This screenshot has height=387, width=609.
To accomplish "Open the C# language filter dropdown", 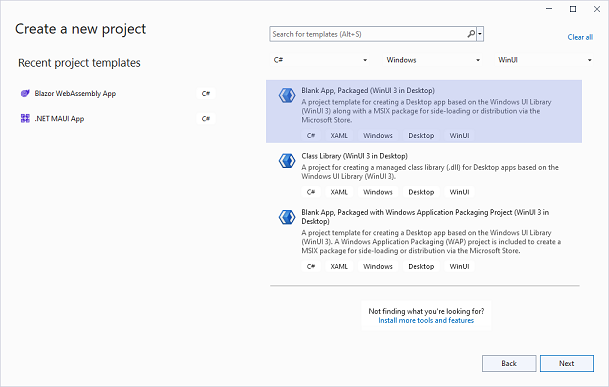I will tap(320, 60).
